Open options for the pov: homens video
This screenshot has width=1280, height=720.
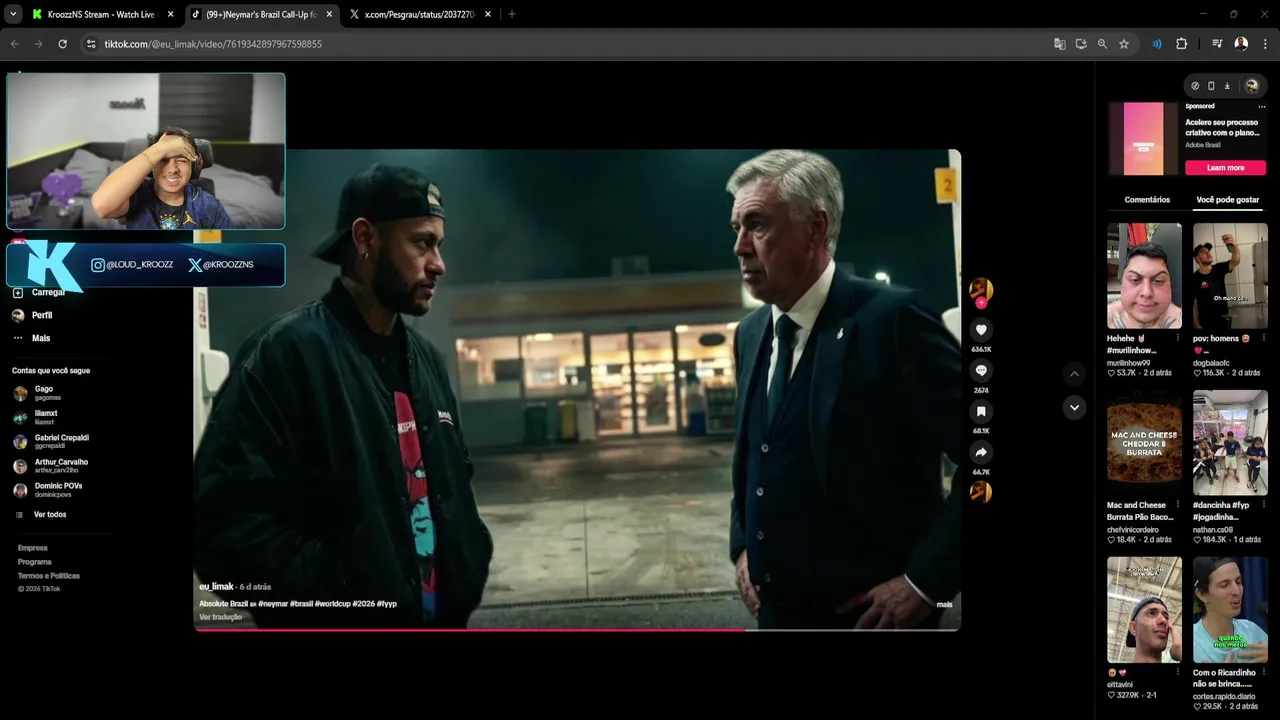tap(1263, 338)
